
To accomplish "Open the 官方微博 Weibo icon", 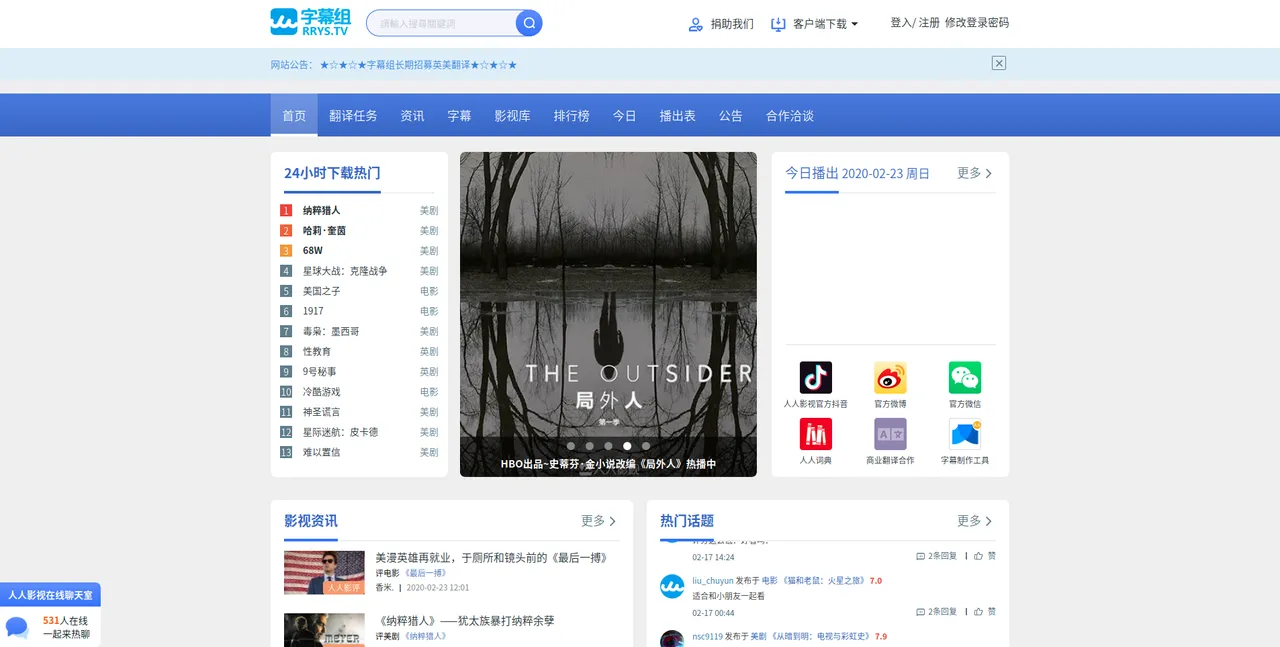I will (890, 378).
